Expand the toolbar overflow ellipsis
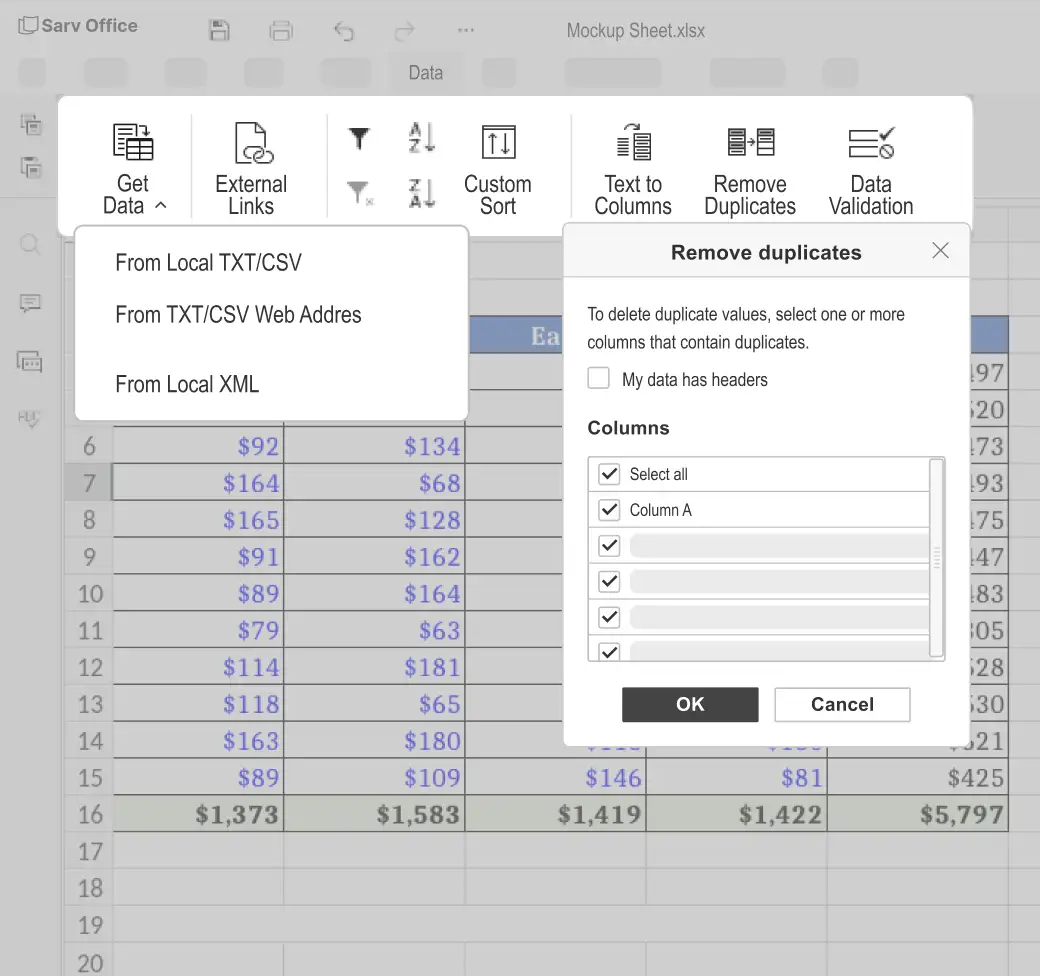The width and height of the screenshot is (1040, 976). click(x=465, y=31)
